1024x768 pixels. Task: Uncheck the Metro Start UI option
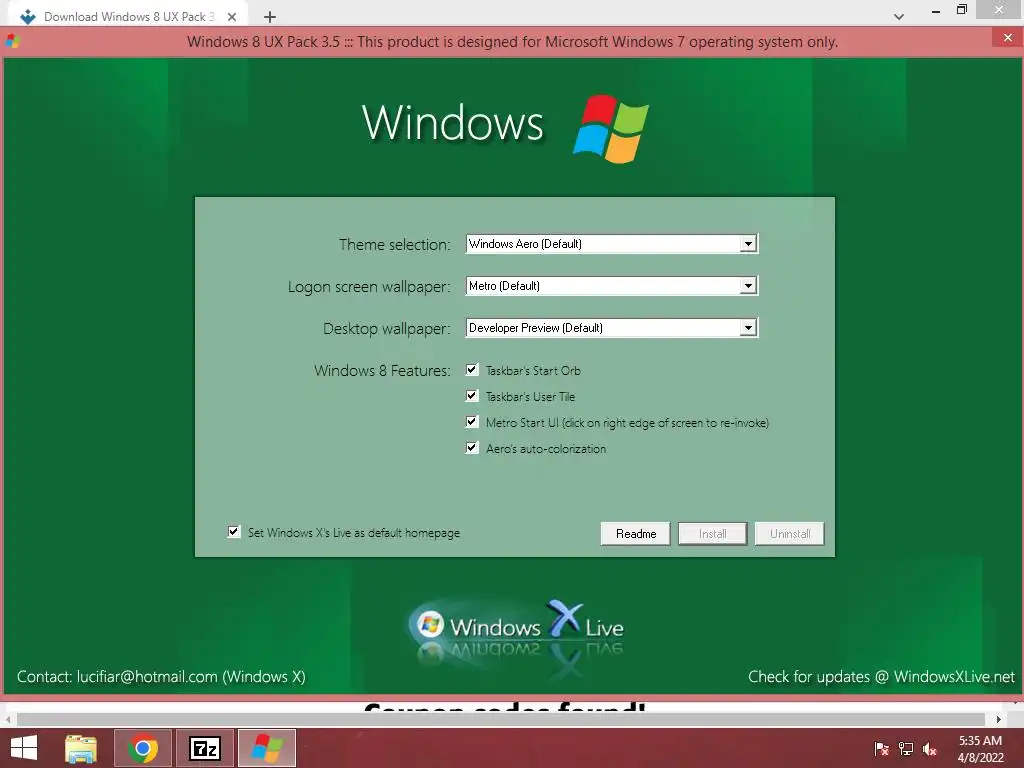coord(472,422)
